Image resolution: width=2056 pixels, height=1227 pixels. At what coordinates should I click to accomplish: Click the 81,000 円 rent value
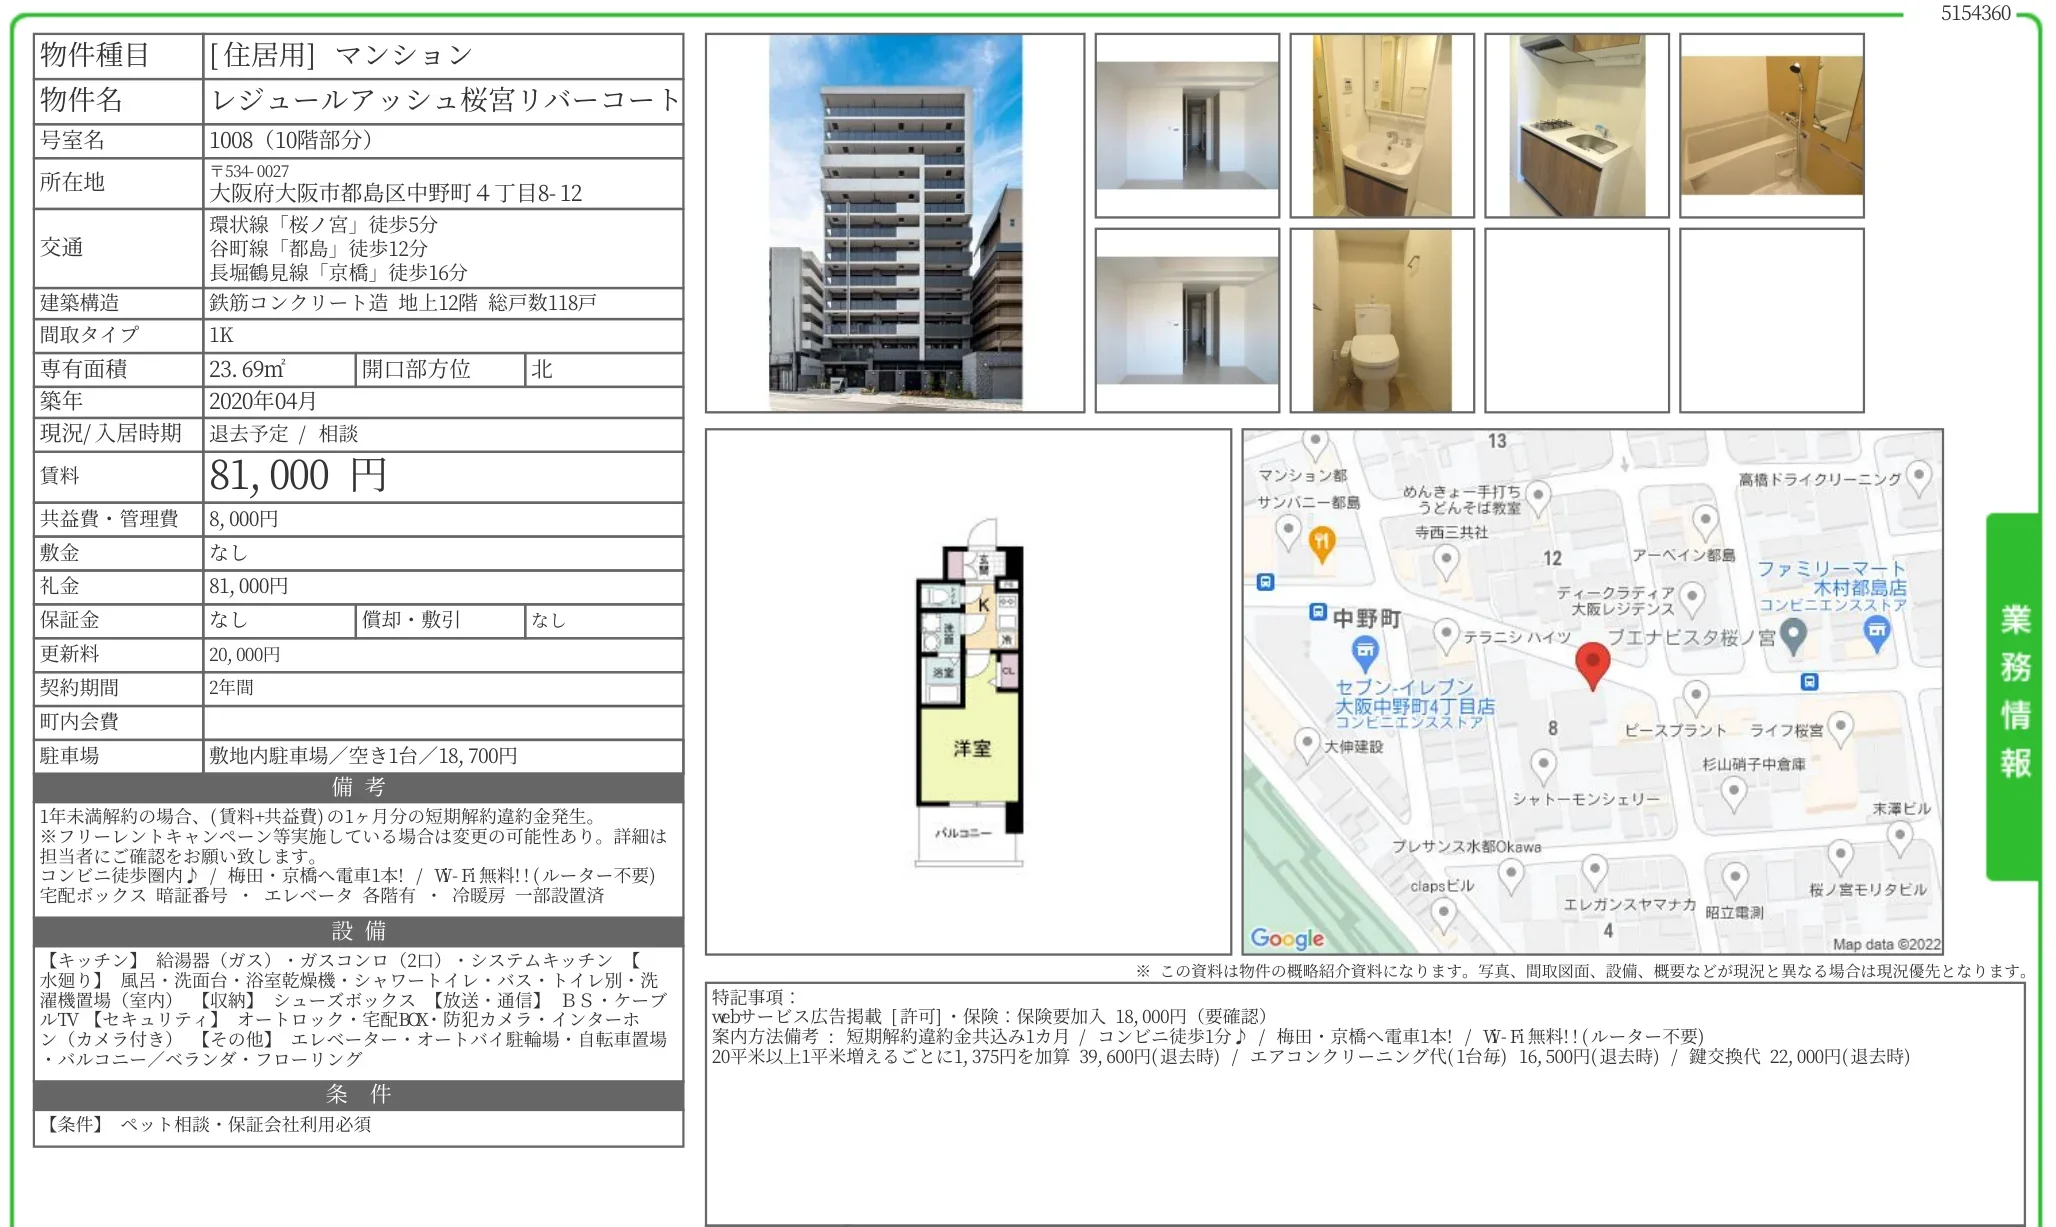[298, 476]
